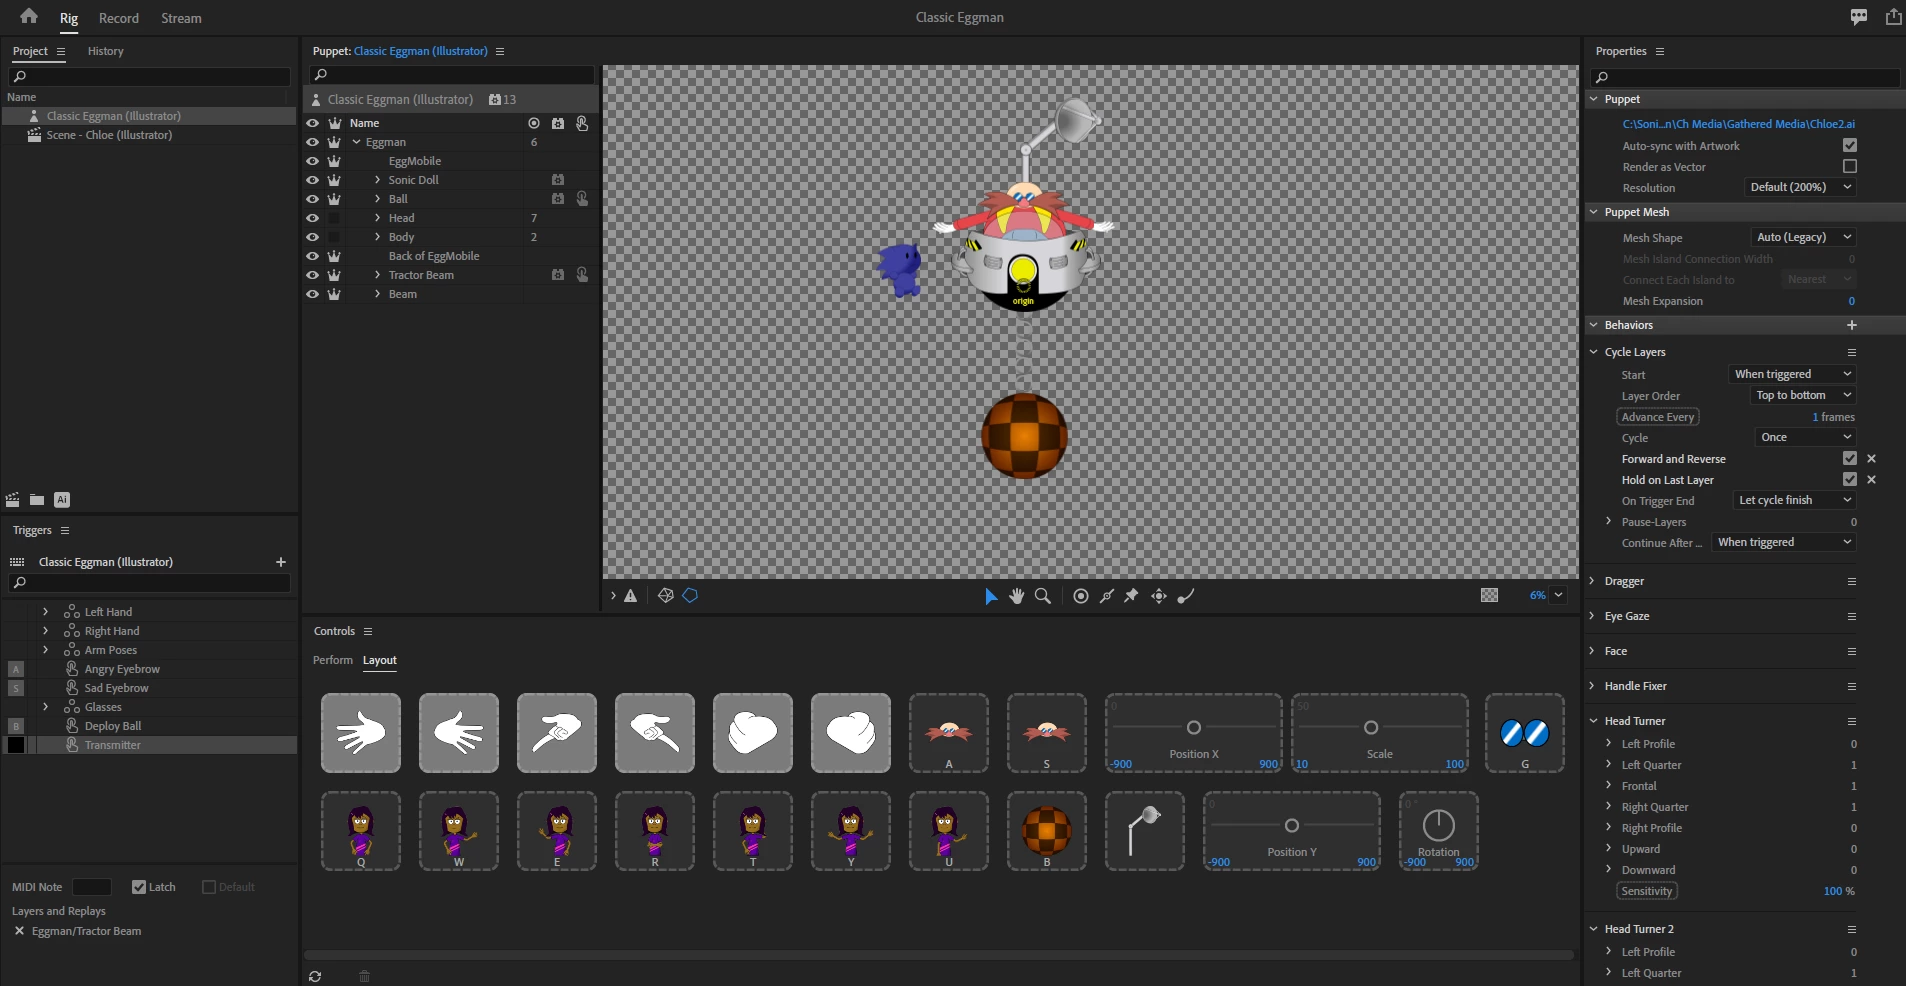Click the Scale slider knob
This screenshot has width=1906, height=986.
coord(1371,727)
